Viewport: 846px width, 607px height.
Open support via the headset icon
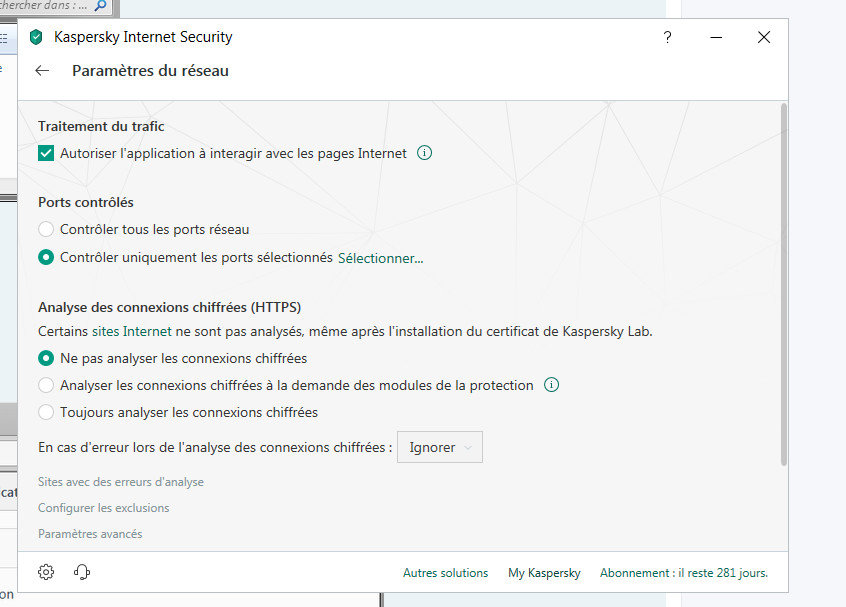[x=82, y=572]
